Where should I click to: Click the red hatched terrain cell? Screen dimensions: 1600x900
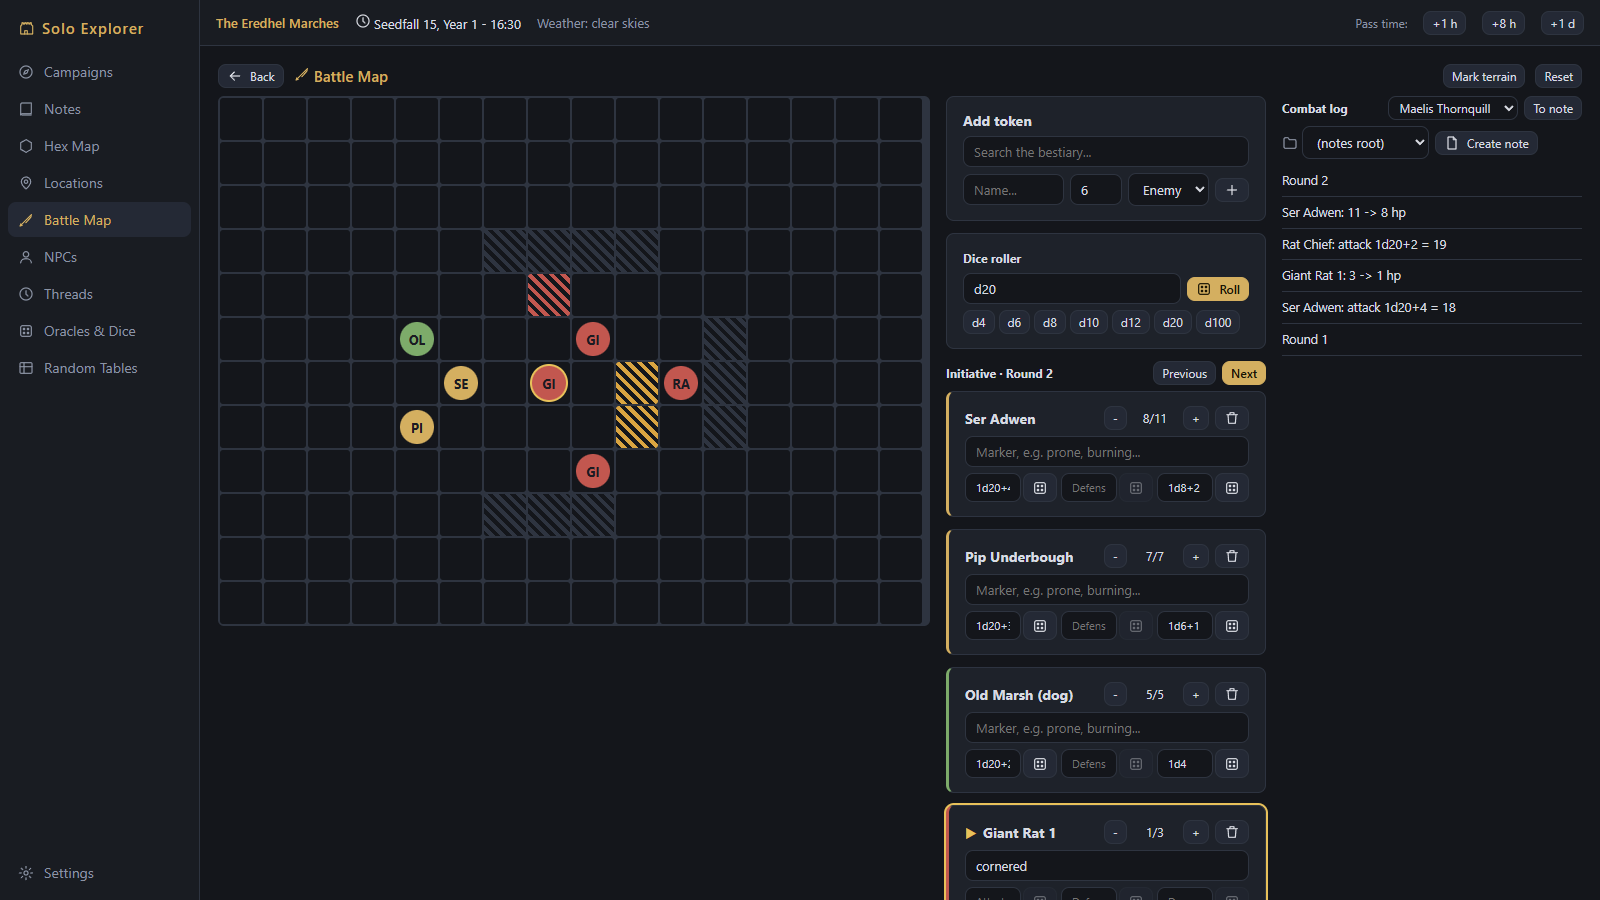point(549,295)
